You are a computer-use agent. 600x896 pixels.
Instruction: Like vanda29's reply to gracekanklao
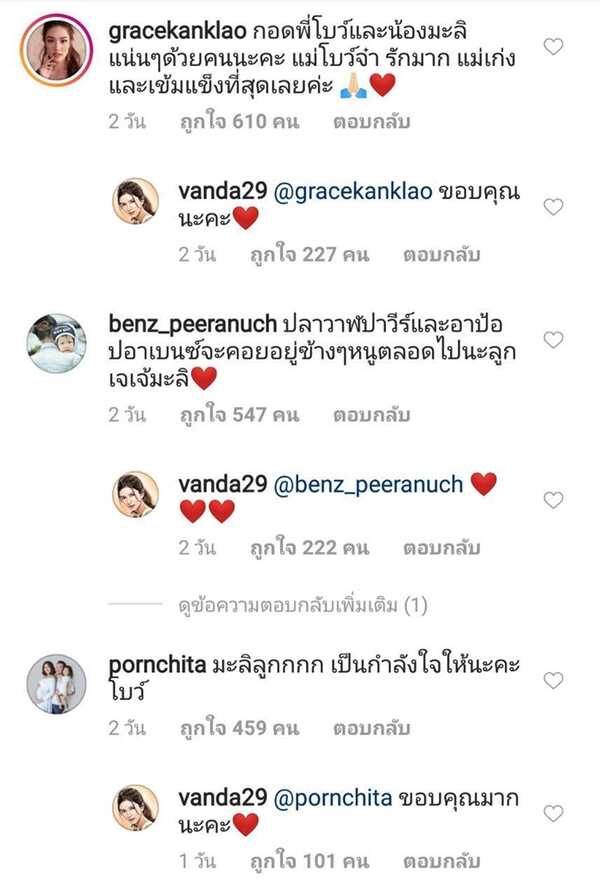click(553, 206)
